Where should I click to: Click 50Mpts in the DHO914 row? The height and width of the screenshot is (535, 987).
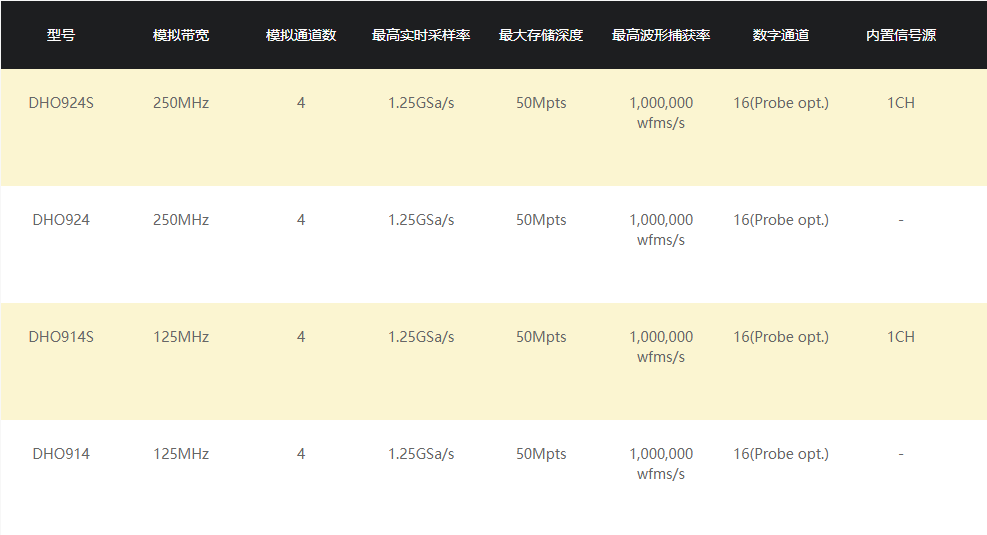pyautogui.click(x=541, y=454)
